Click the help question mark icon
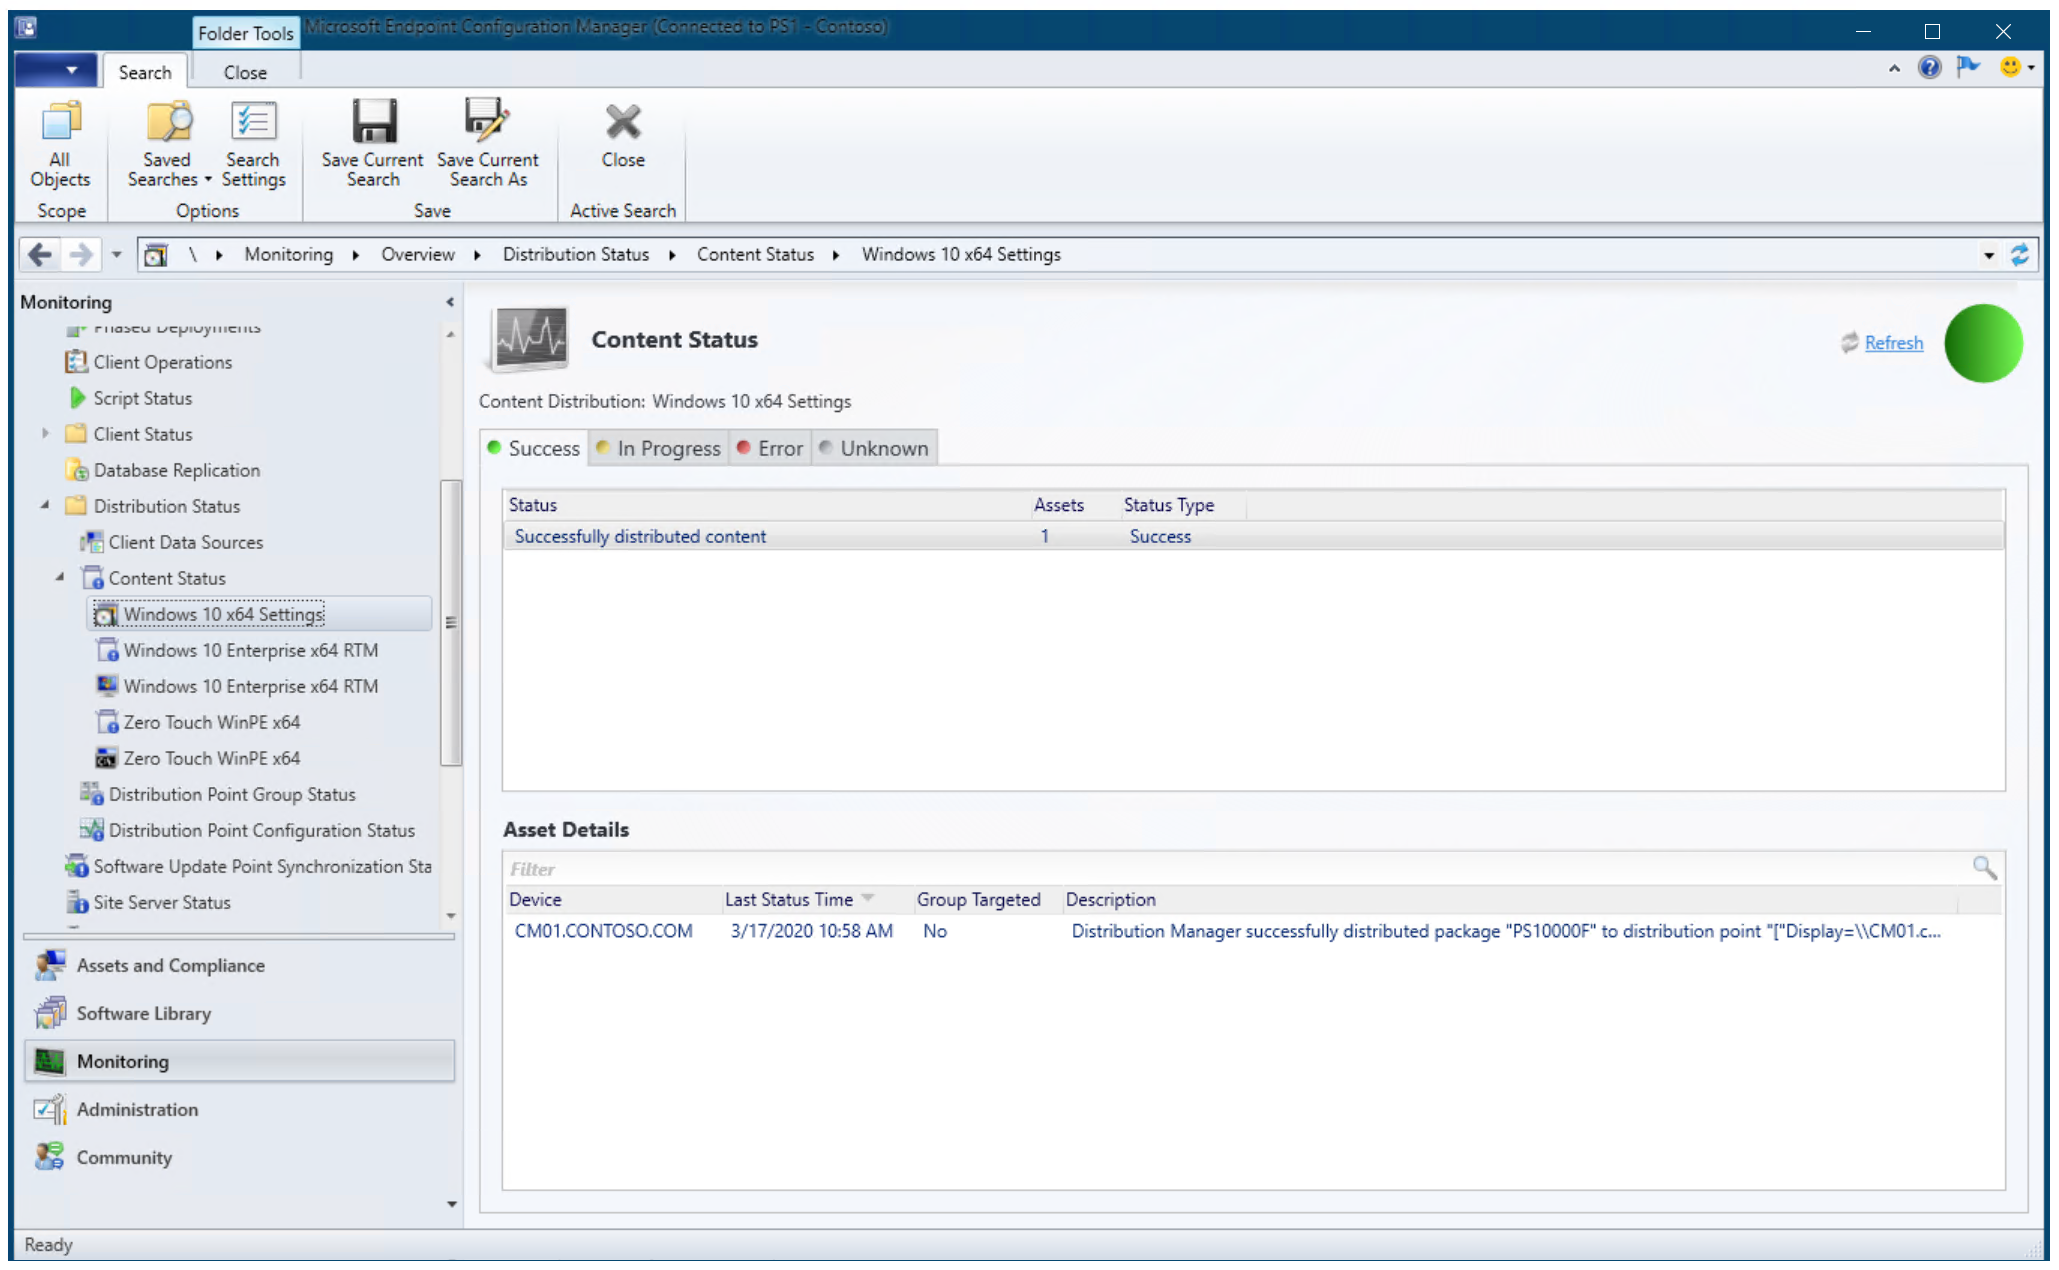Image resolution: width=2059 pixels, height=1270 pixels. click(x=1929, y=67)
